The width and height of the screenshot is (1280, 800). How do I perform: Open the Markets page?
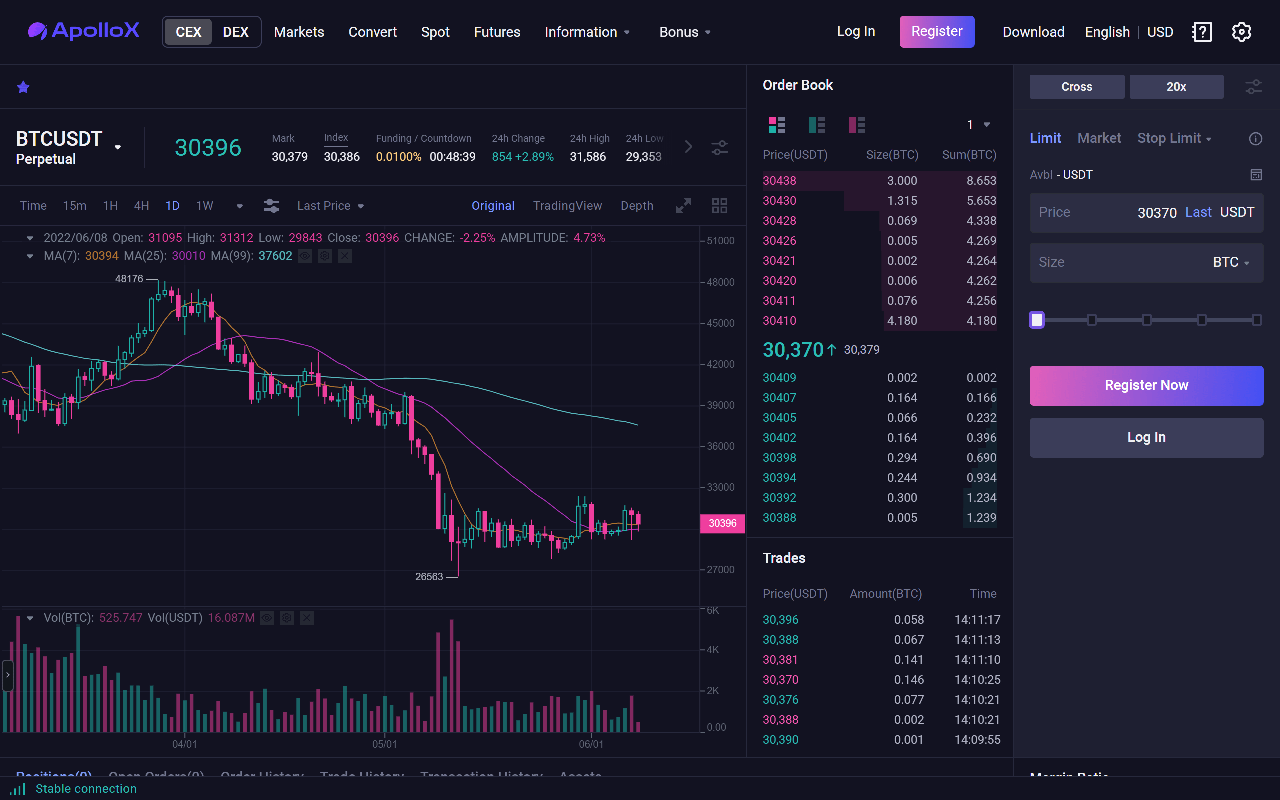tap(299, 32)
